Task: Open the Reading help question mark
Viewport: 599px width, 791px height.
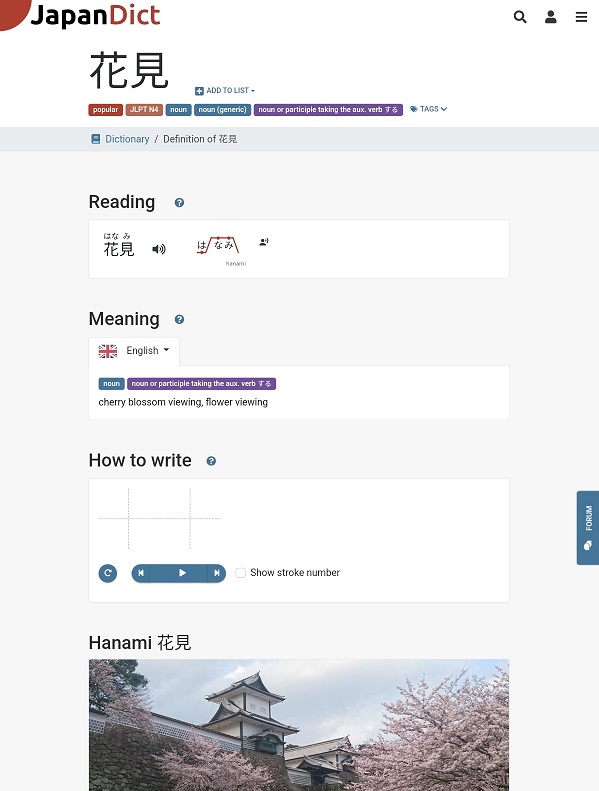Action: (179, 203)
